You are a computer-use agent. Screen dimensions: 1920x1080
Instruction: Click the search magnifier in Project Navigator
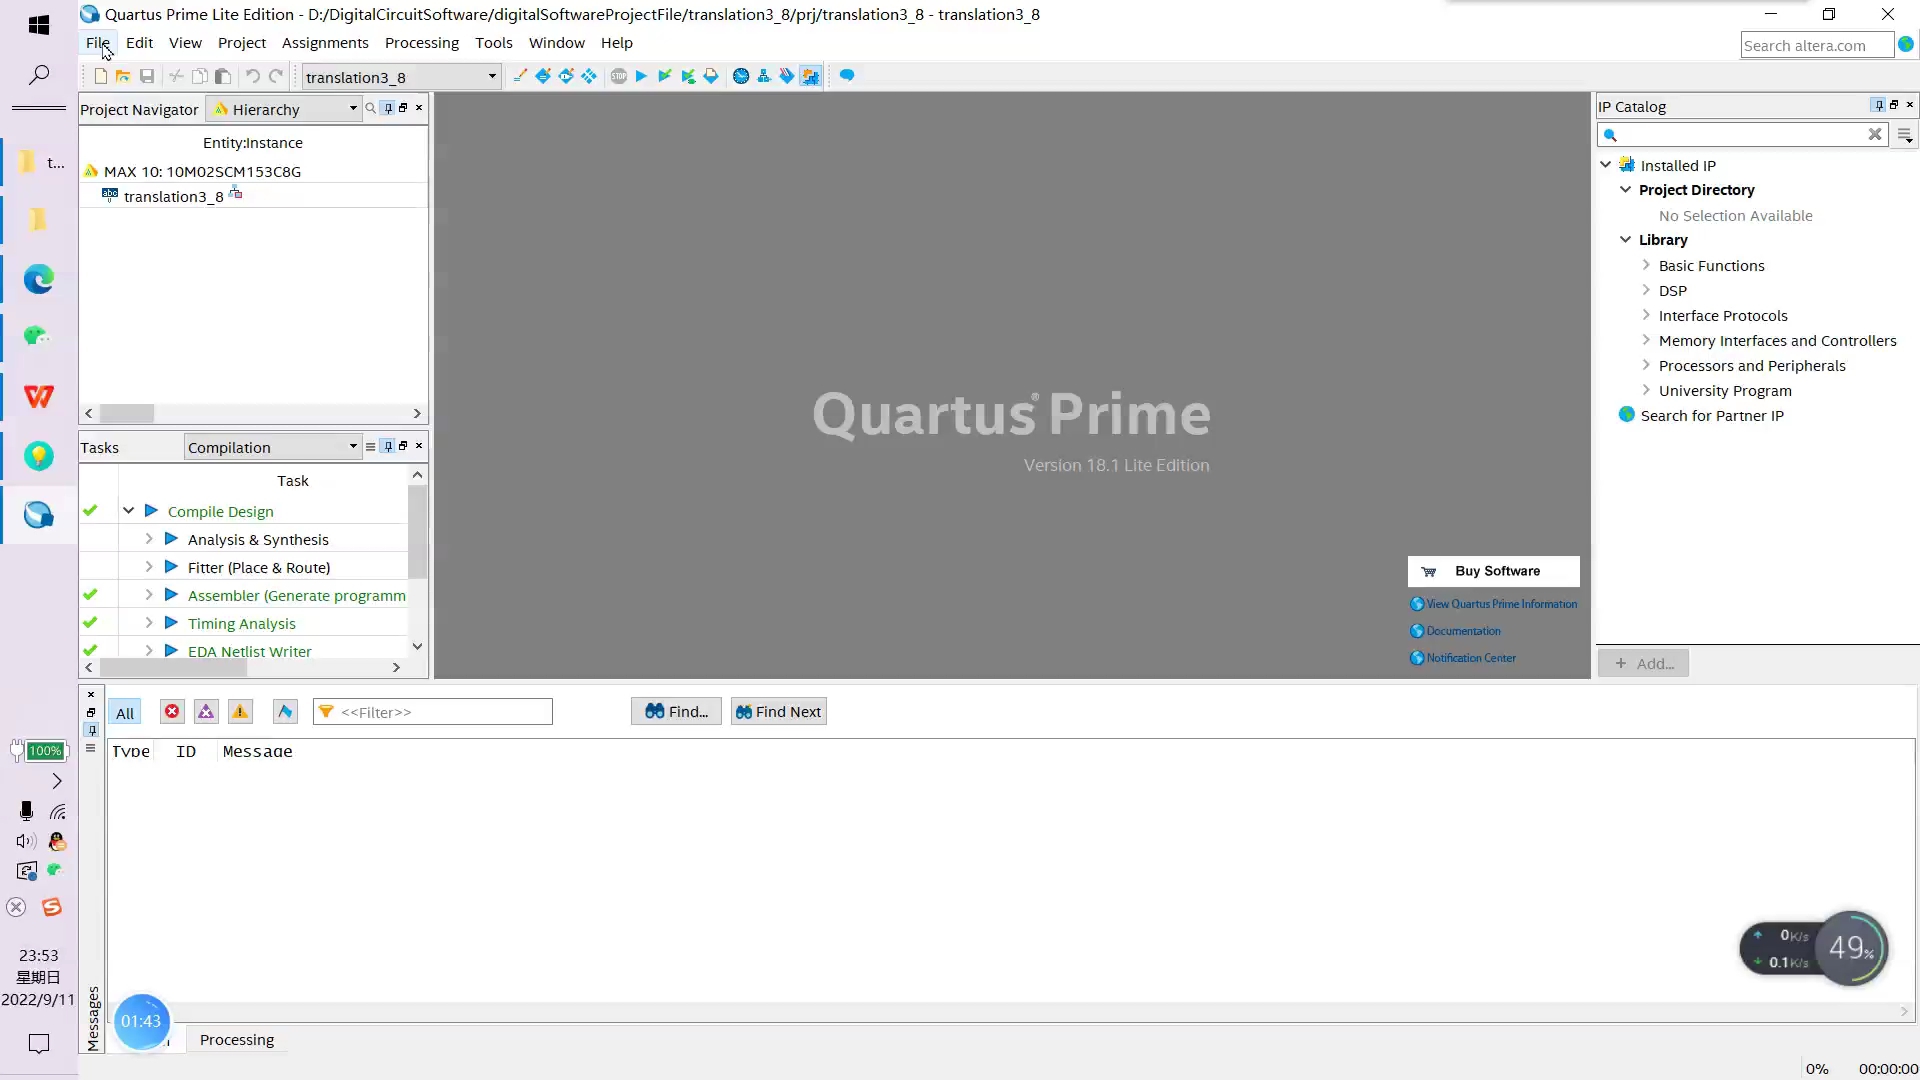(371, 108)
